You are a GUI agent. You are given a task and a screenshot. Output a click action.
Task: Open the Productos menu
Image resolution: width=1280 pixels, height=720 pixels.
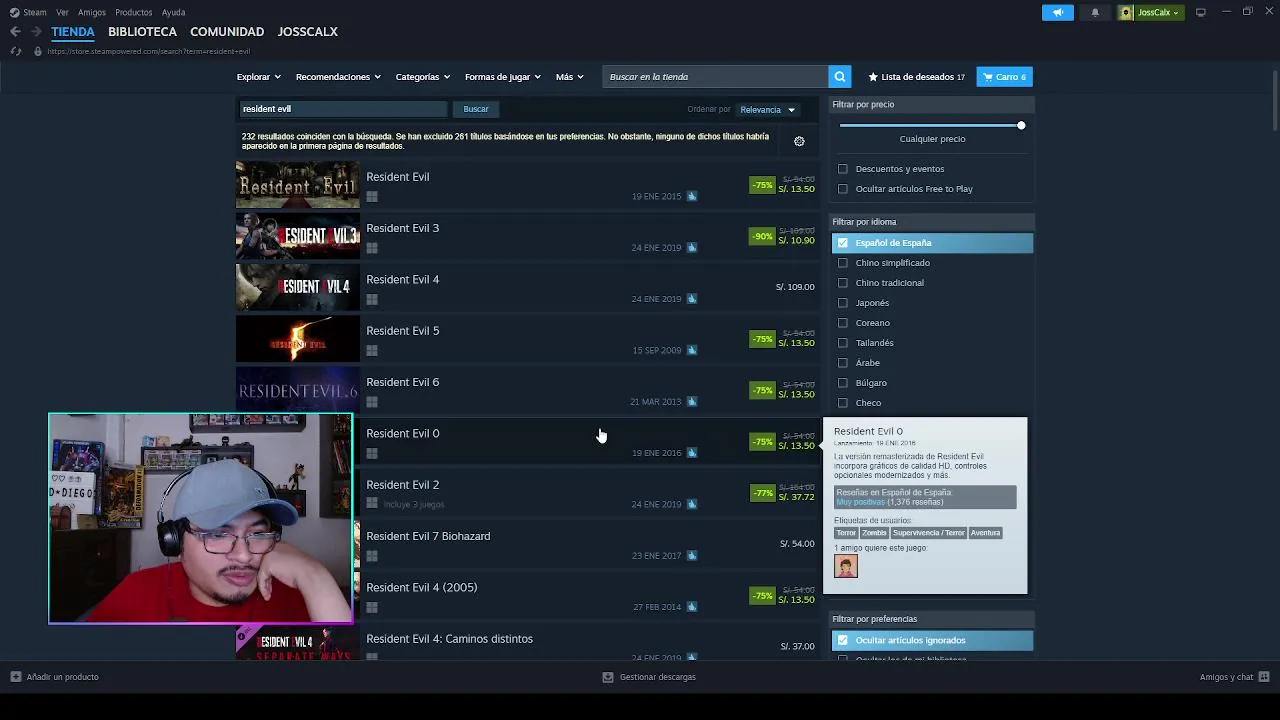133,12
